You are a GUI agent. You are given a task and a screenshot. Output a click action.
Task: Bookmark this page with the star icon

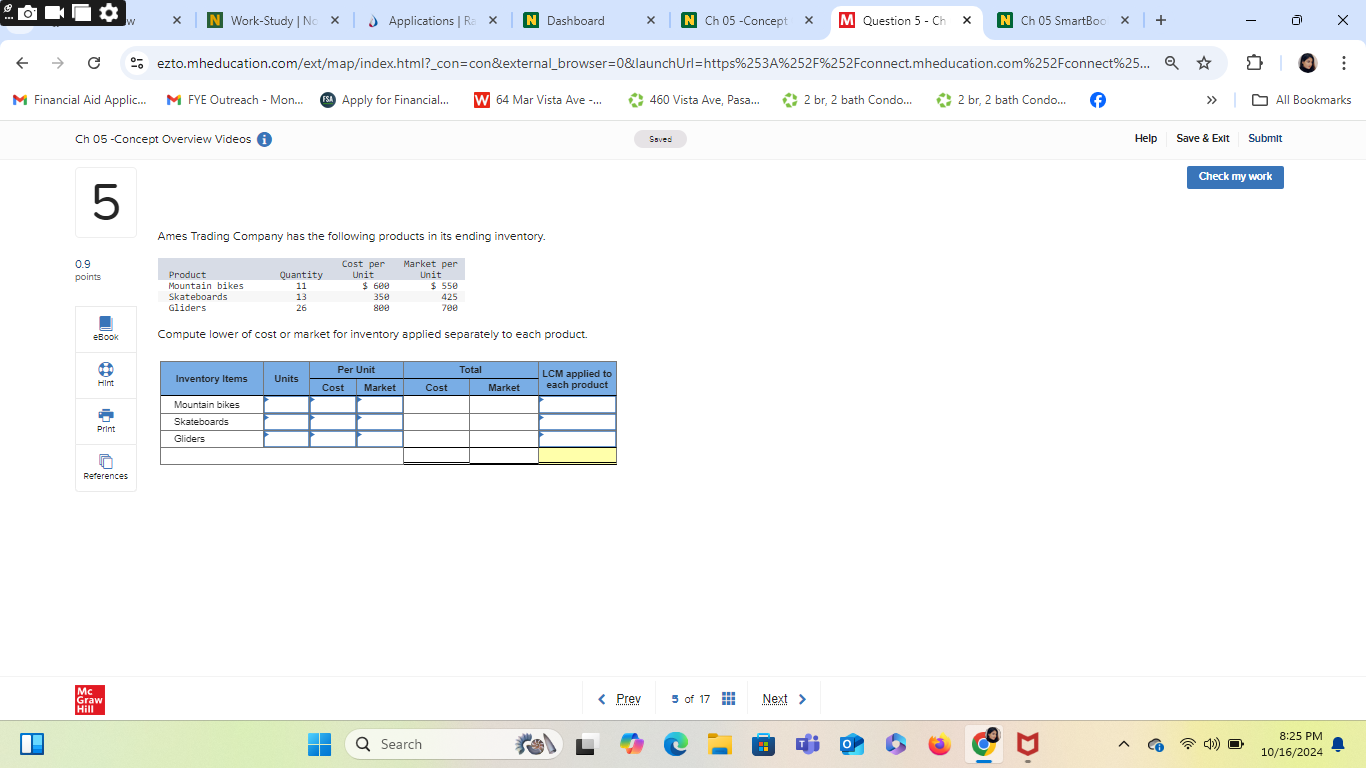point(1204,63)
